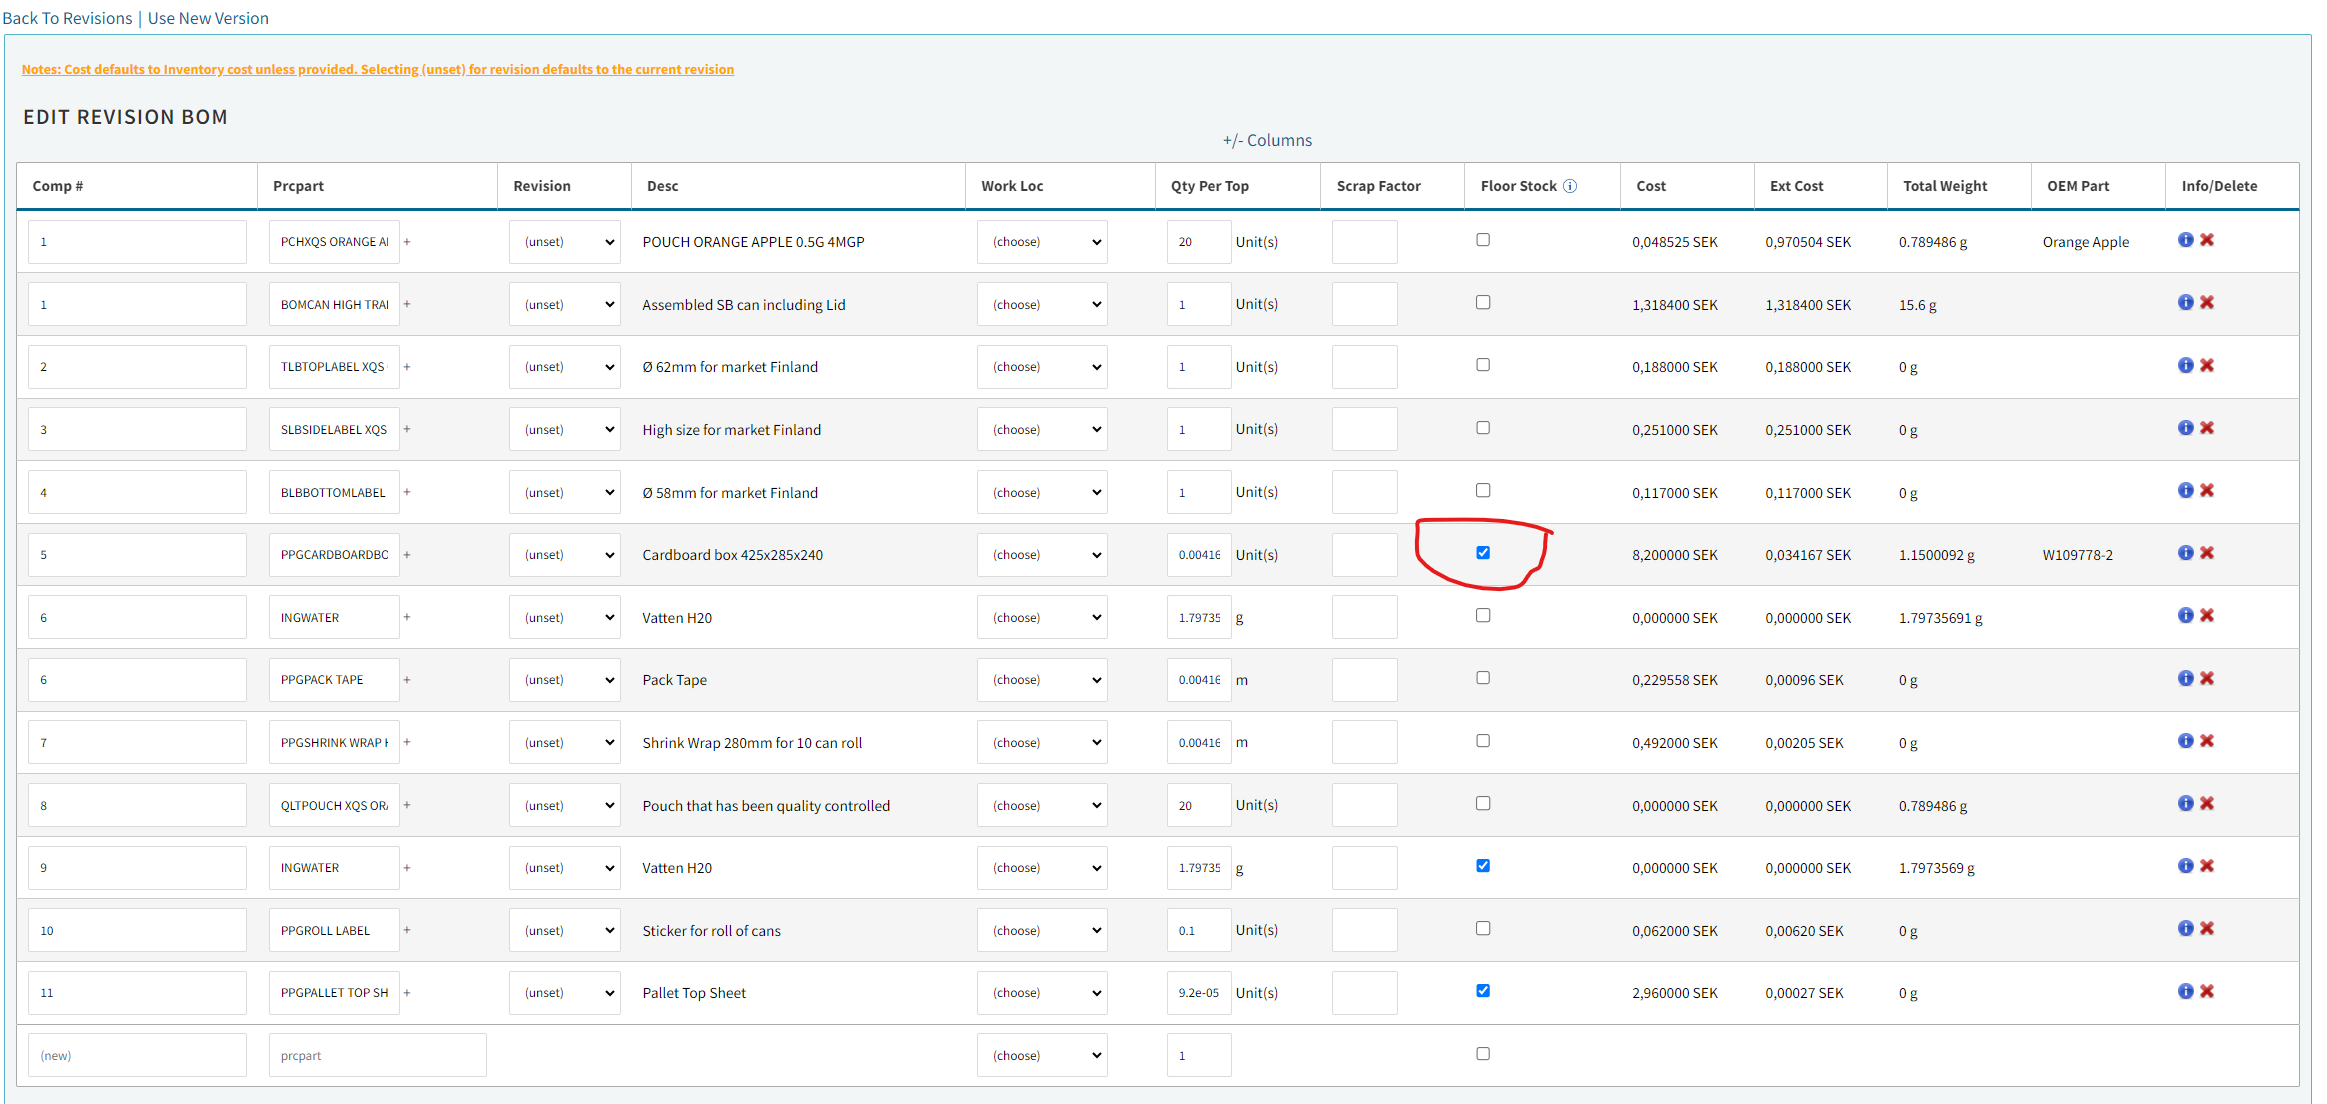Viewport: 2327px width, 1104px height.
Task: Delete the Ø 62mm for market Finland row
Action: pyautogui.click(x=2207, y=365)
